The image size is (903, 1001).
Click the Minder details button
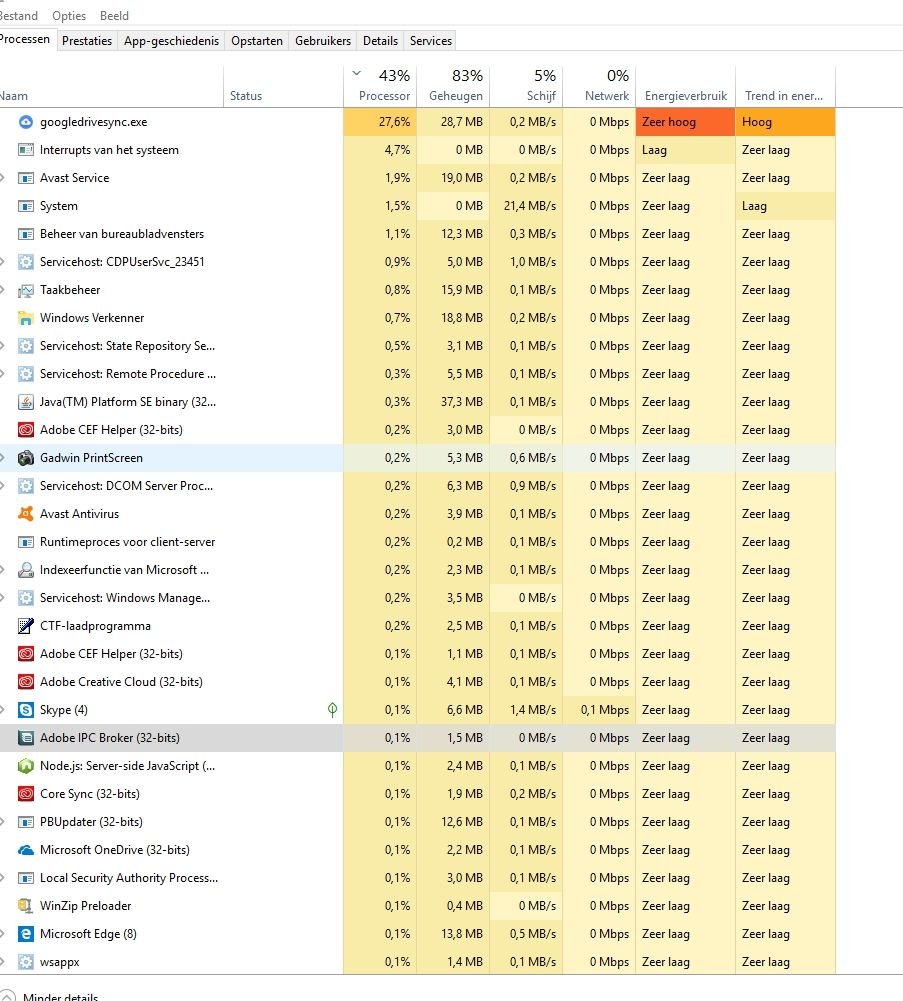point(50,997)
